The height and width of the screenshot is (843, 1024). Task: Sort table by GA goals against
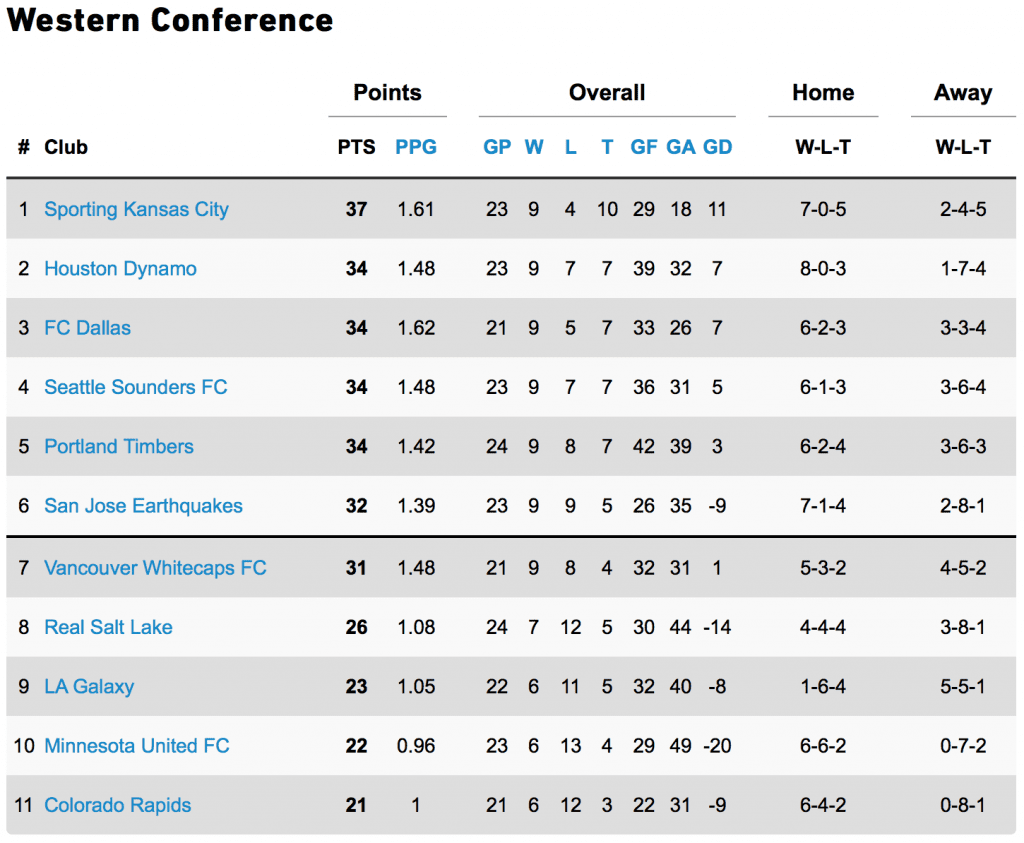tap(680, 147)
